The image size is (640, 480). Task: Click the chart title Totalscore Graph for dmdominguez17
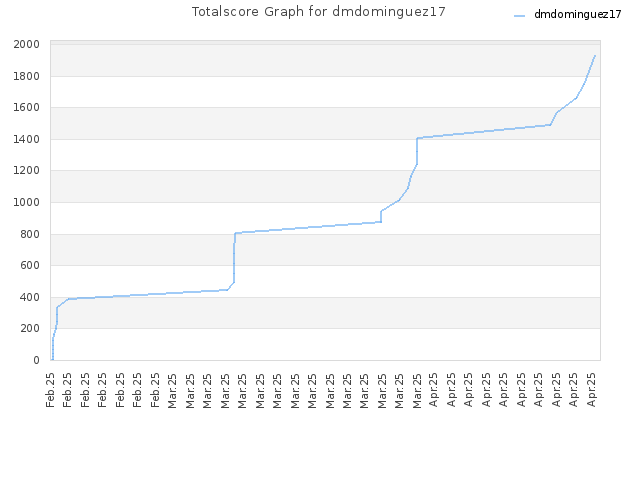point(318,11)
